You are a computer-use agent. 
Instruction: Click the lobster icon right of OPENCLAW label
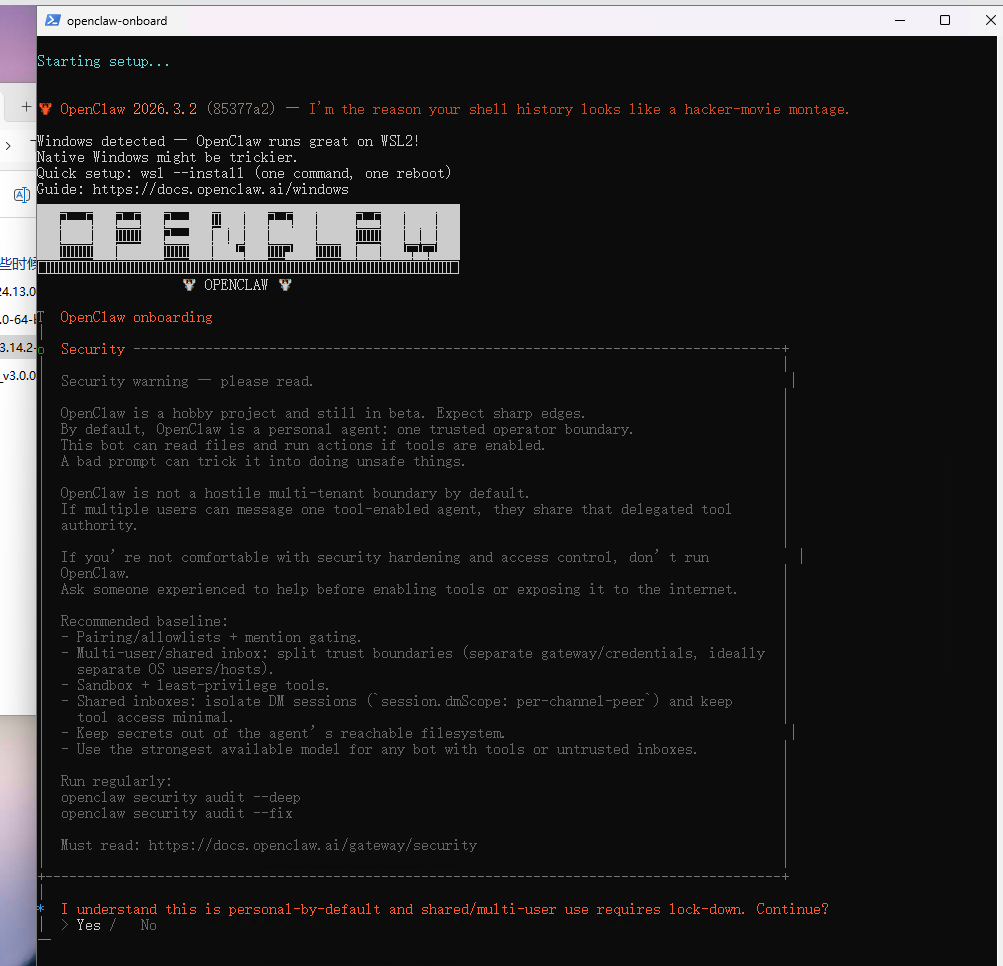coord(285,285)
